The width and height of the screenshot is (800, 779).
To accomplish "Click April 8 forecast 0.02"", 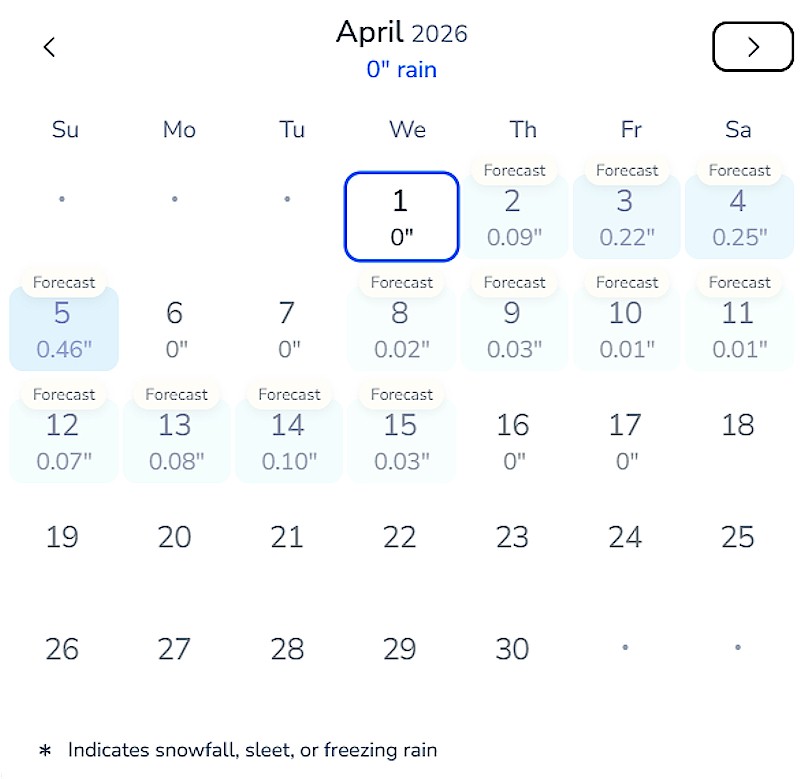I will coord(400,329).
